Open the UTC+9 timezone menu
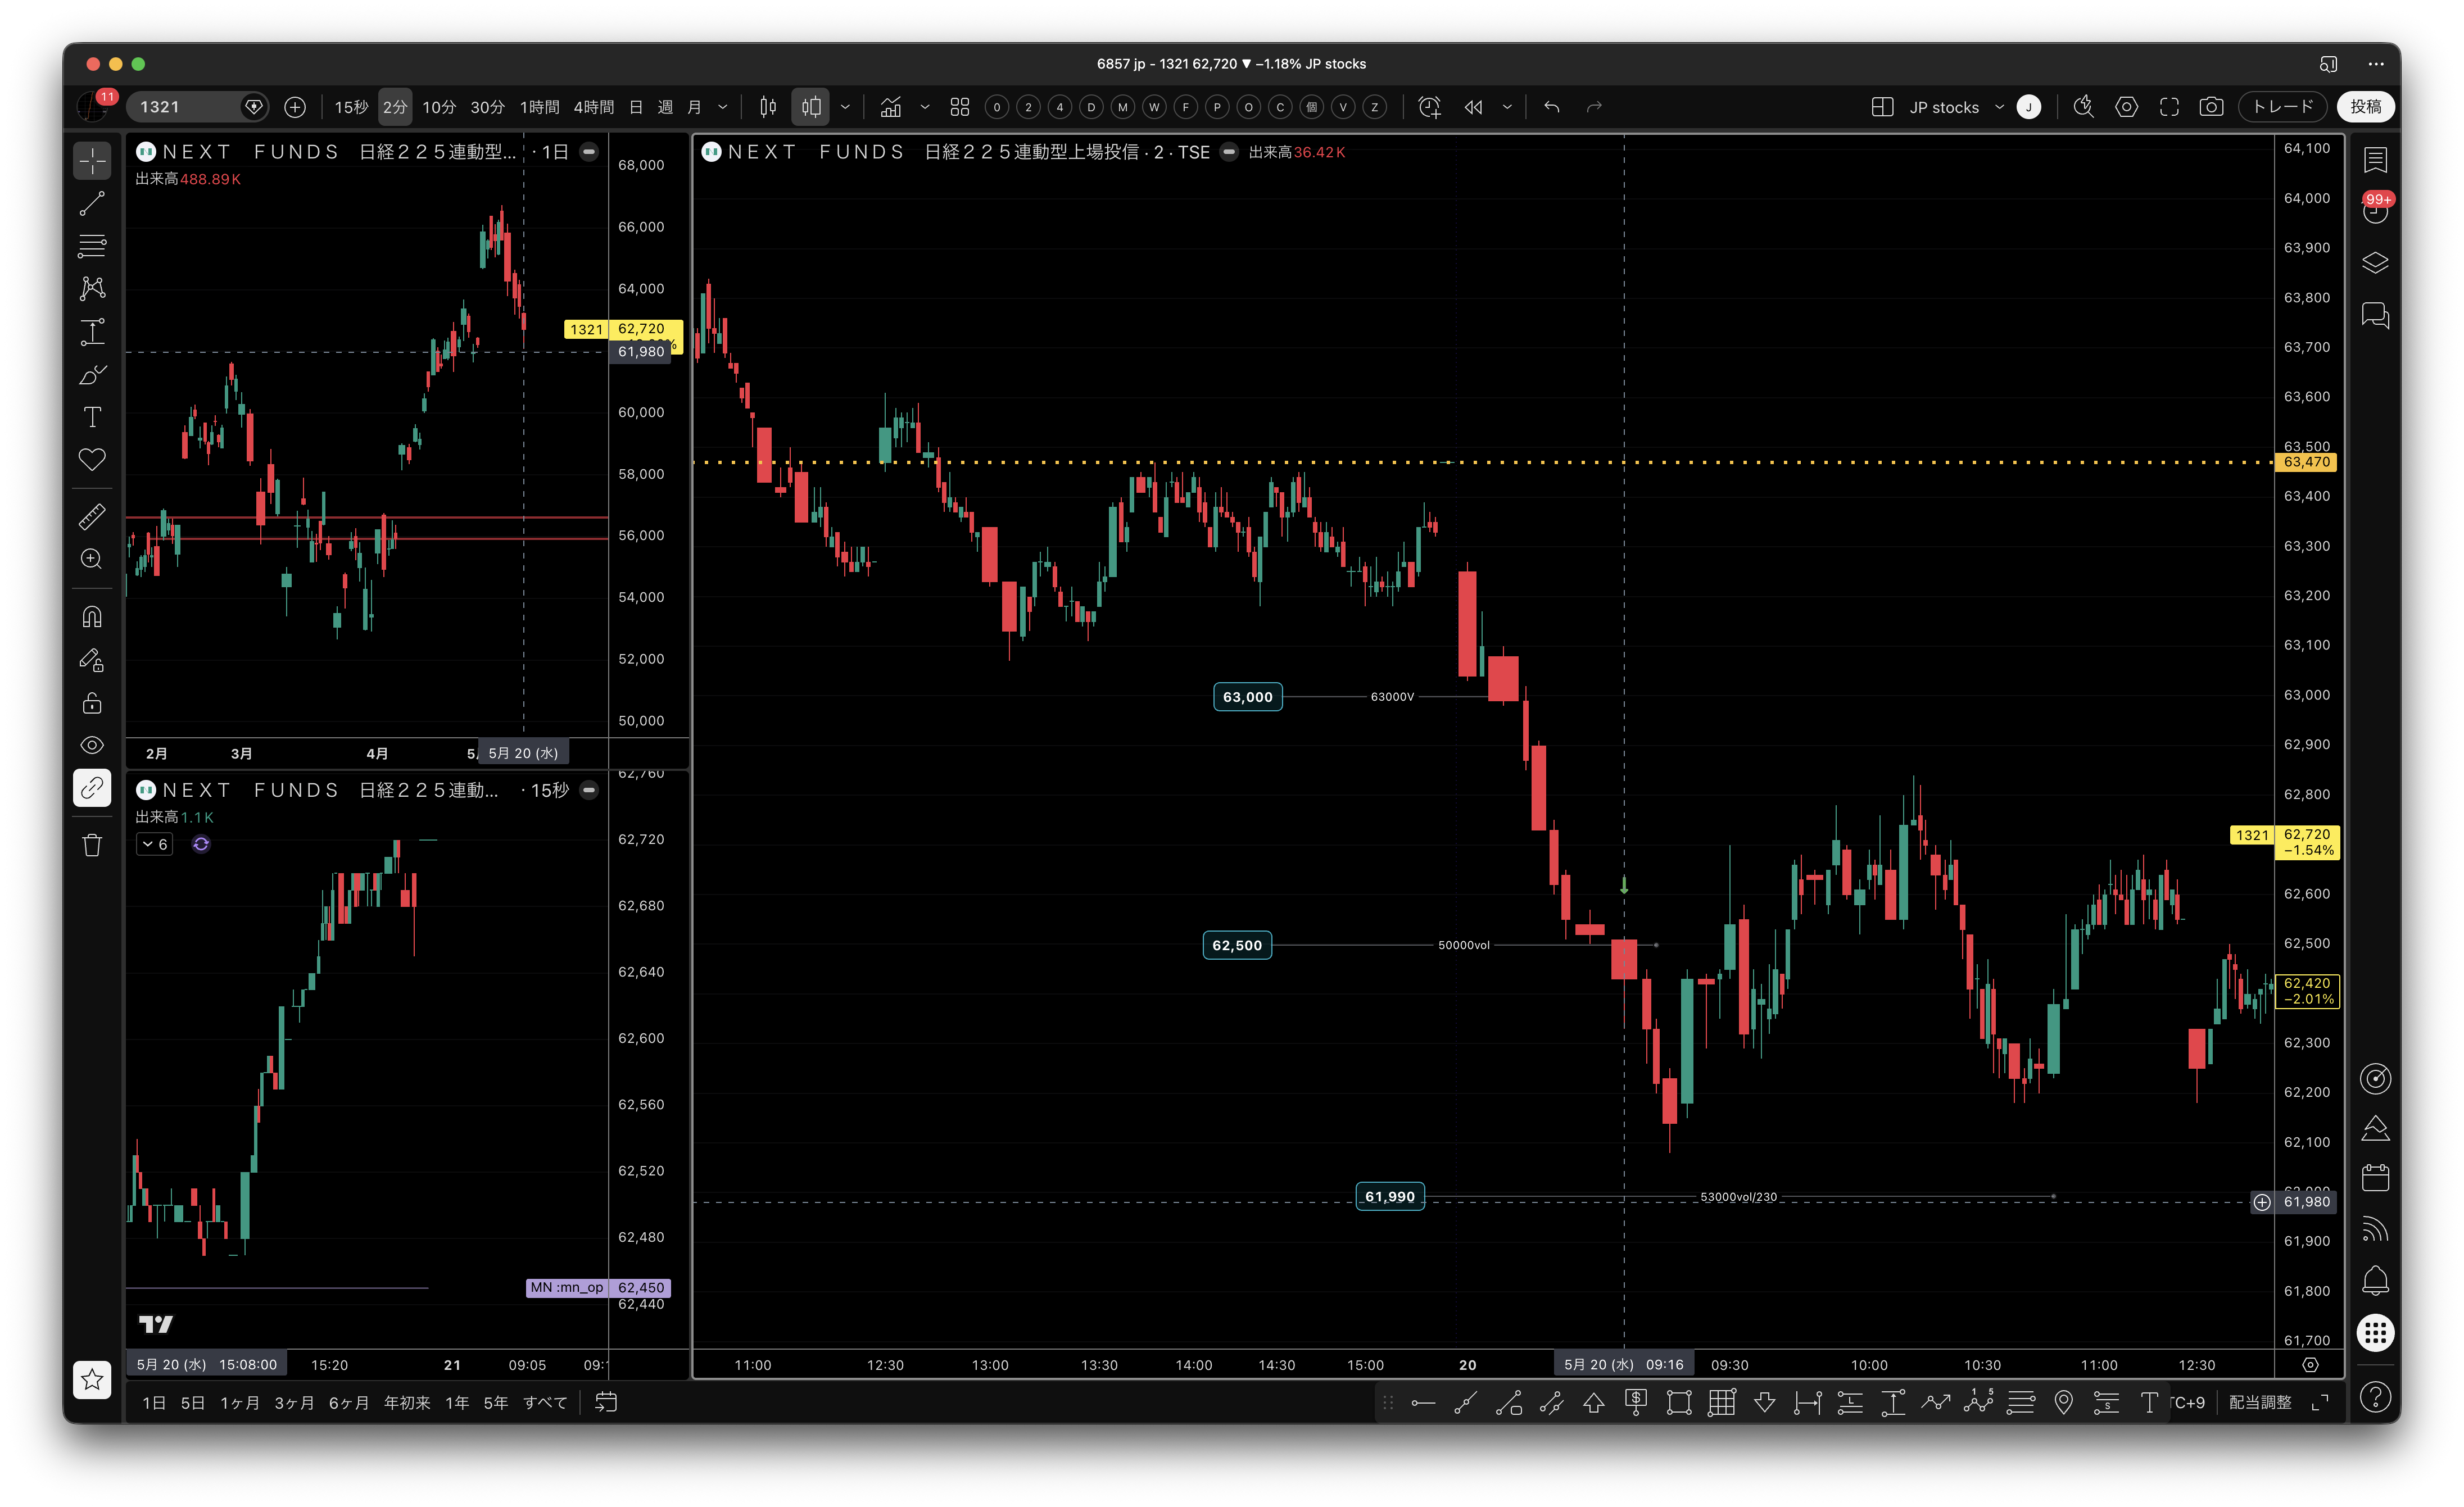 (2189, 1403)
